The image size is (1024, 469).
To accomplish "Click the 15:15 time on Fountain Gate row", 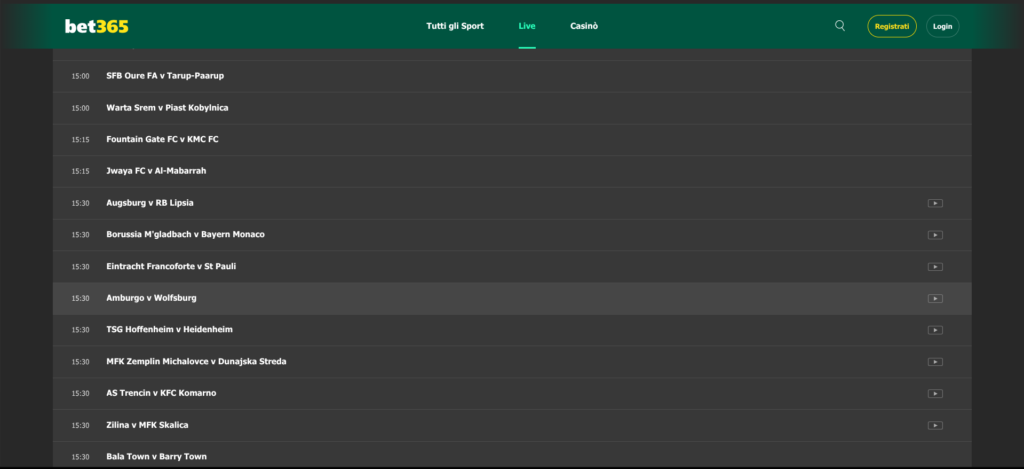I will (80, 140).
